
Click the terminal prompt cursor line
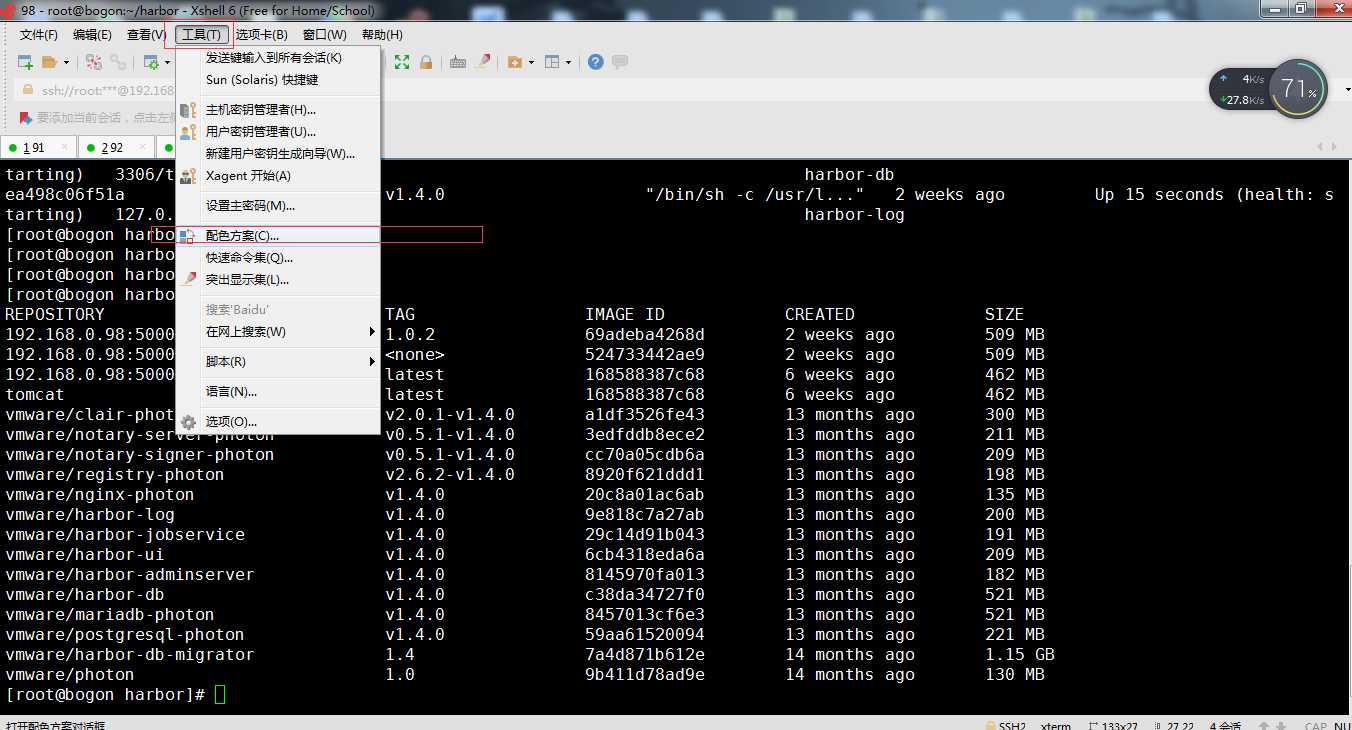click(x=116, y=694)
